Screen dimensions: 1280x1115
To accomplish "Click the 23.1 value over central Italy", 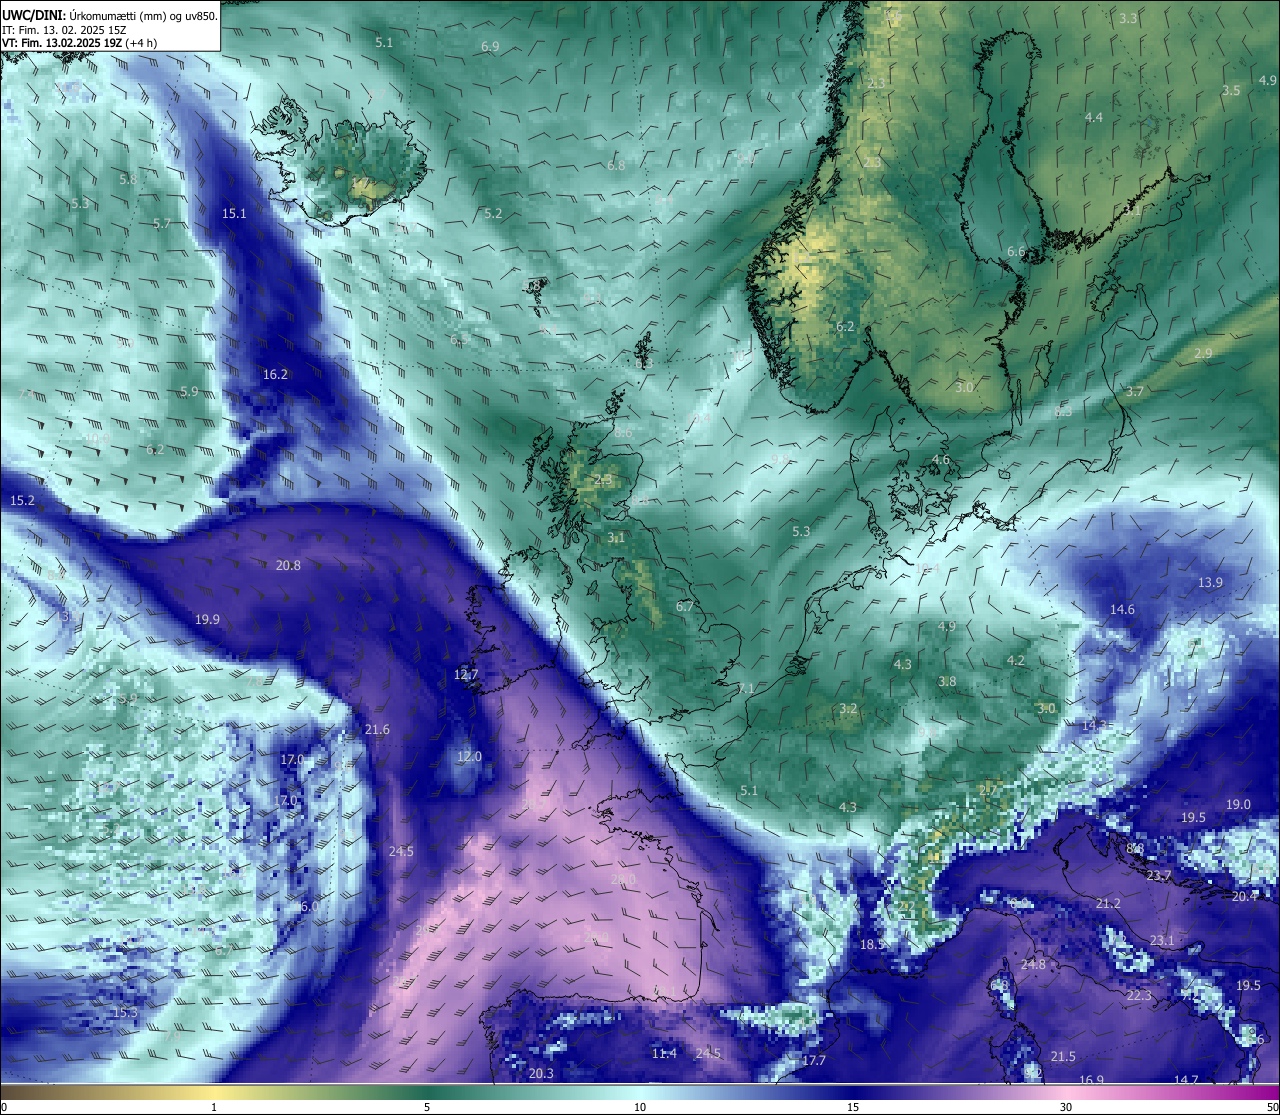I will tap(1162, 940).
